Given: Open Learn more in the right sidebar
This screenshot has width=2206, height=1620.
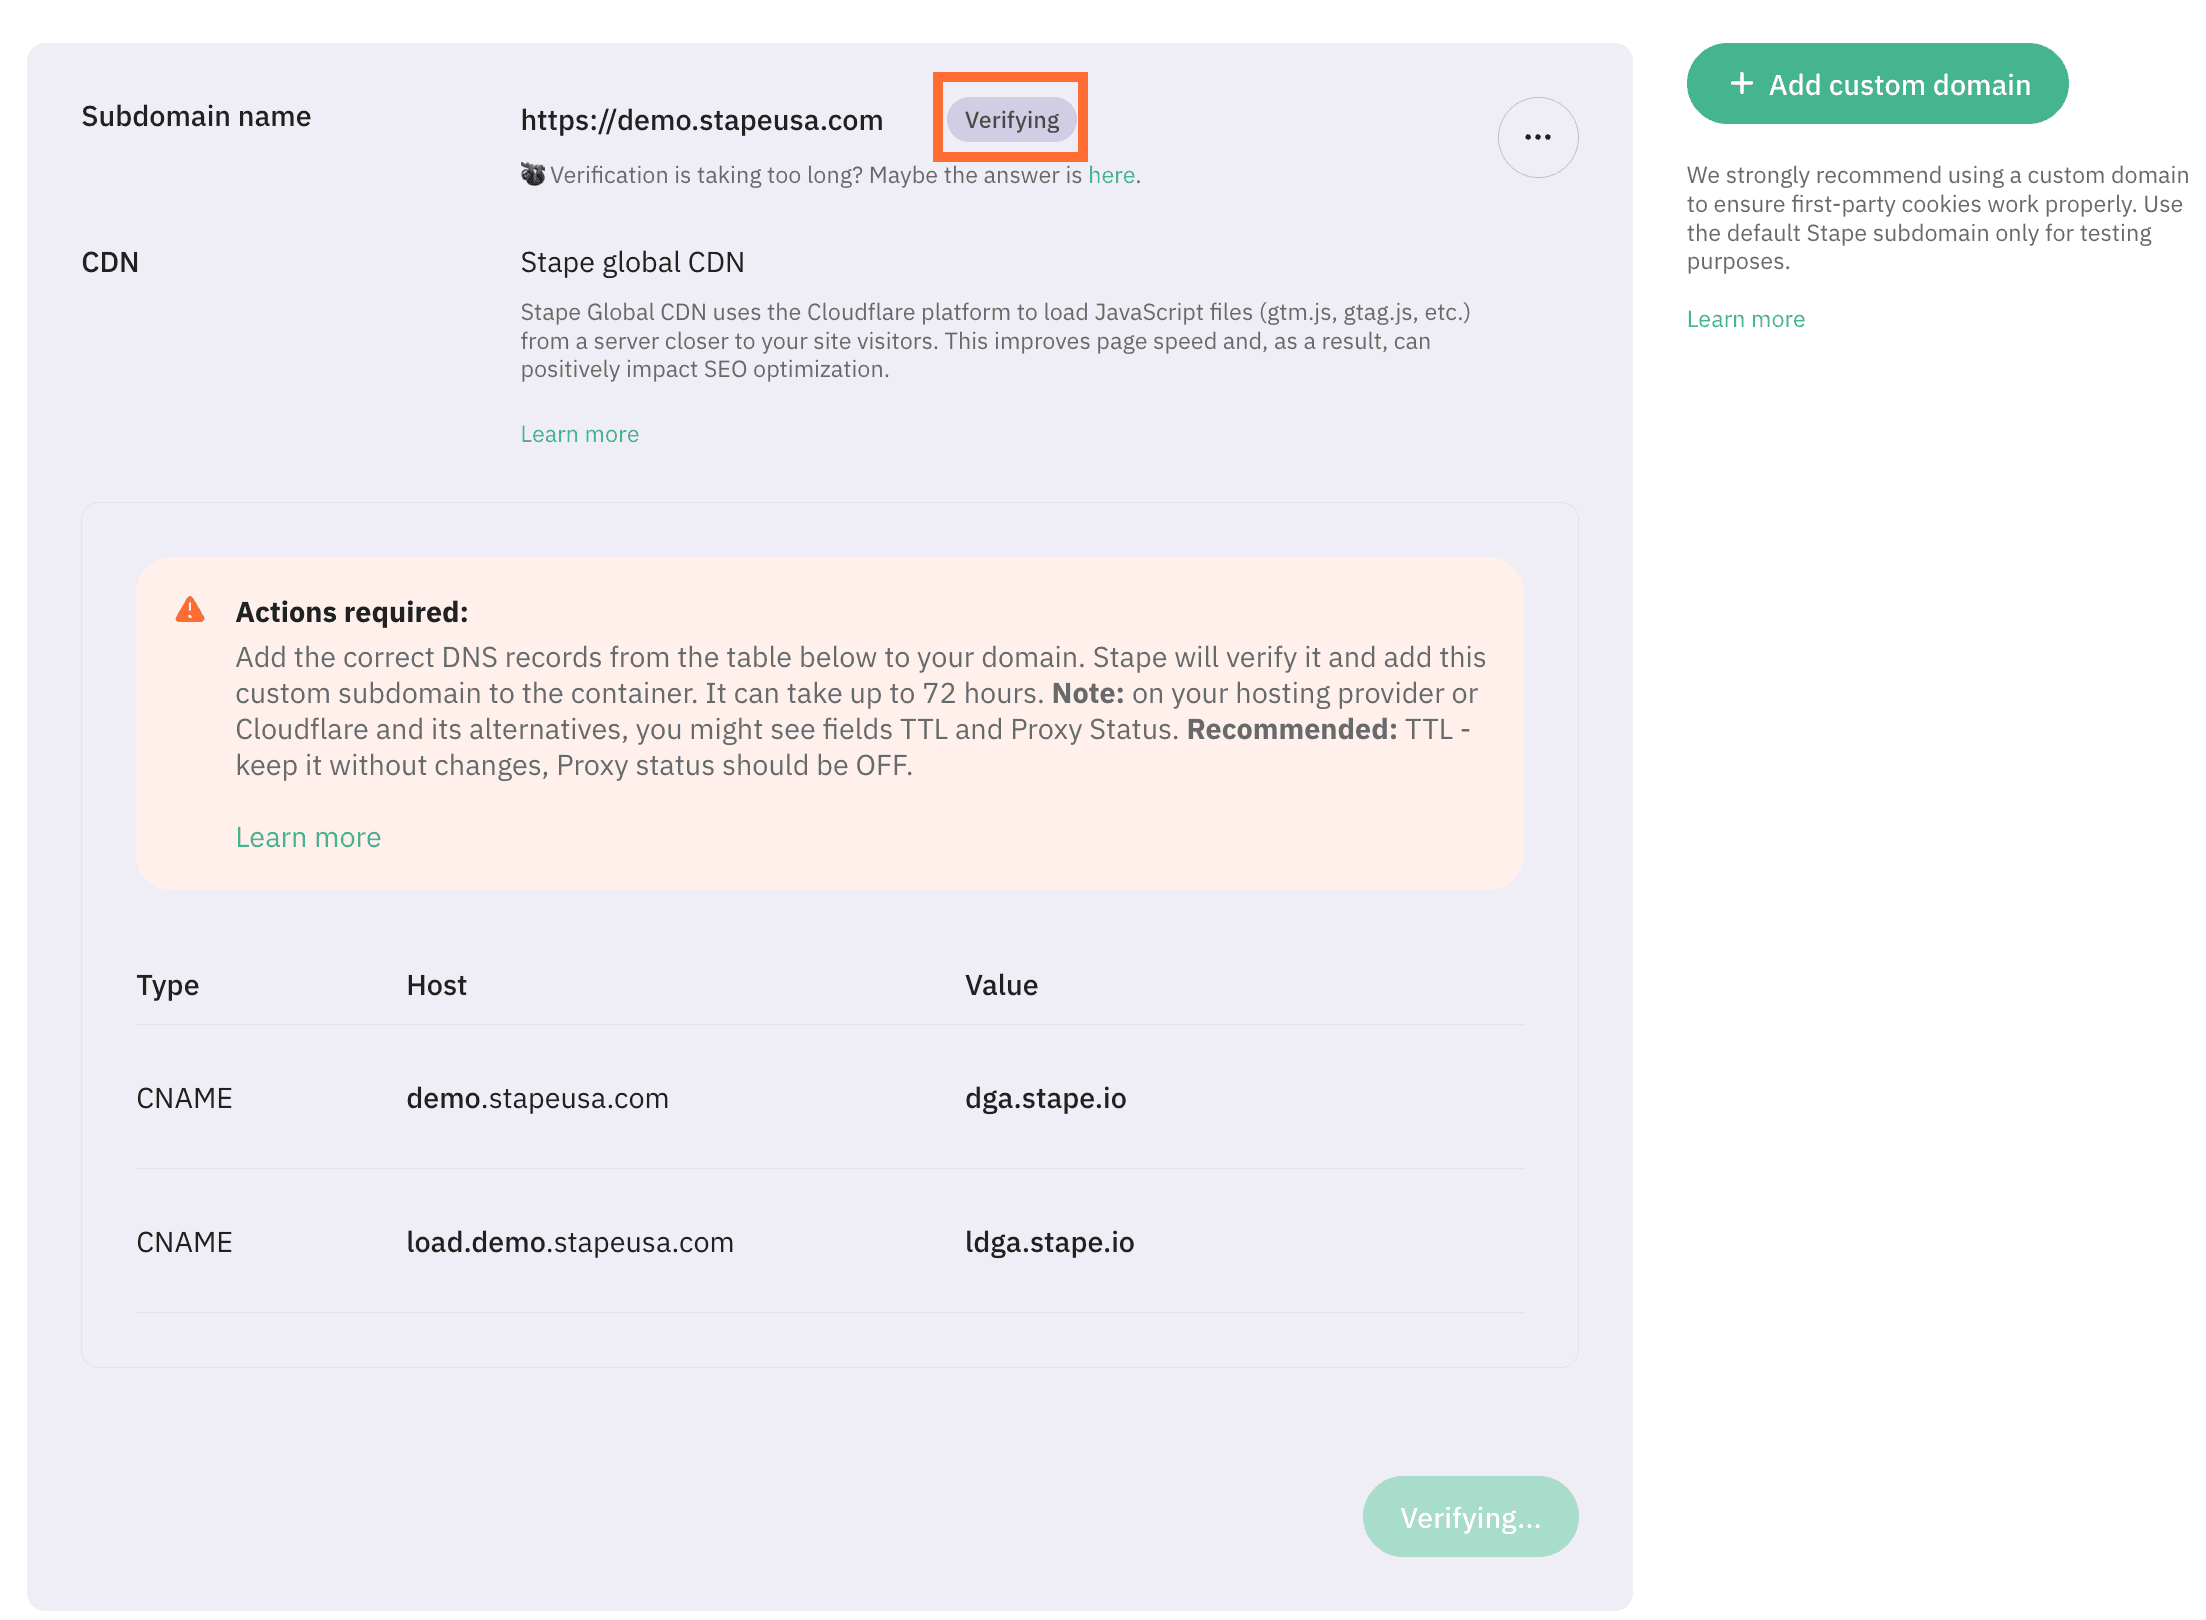Looking at the screenshot, I should 1745,318.
